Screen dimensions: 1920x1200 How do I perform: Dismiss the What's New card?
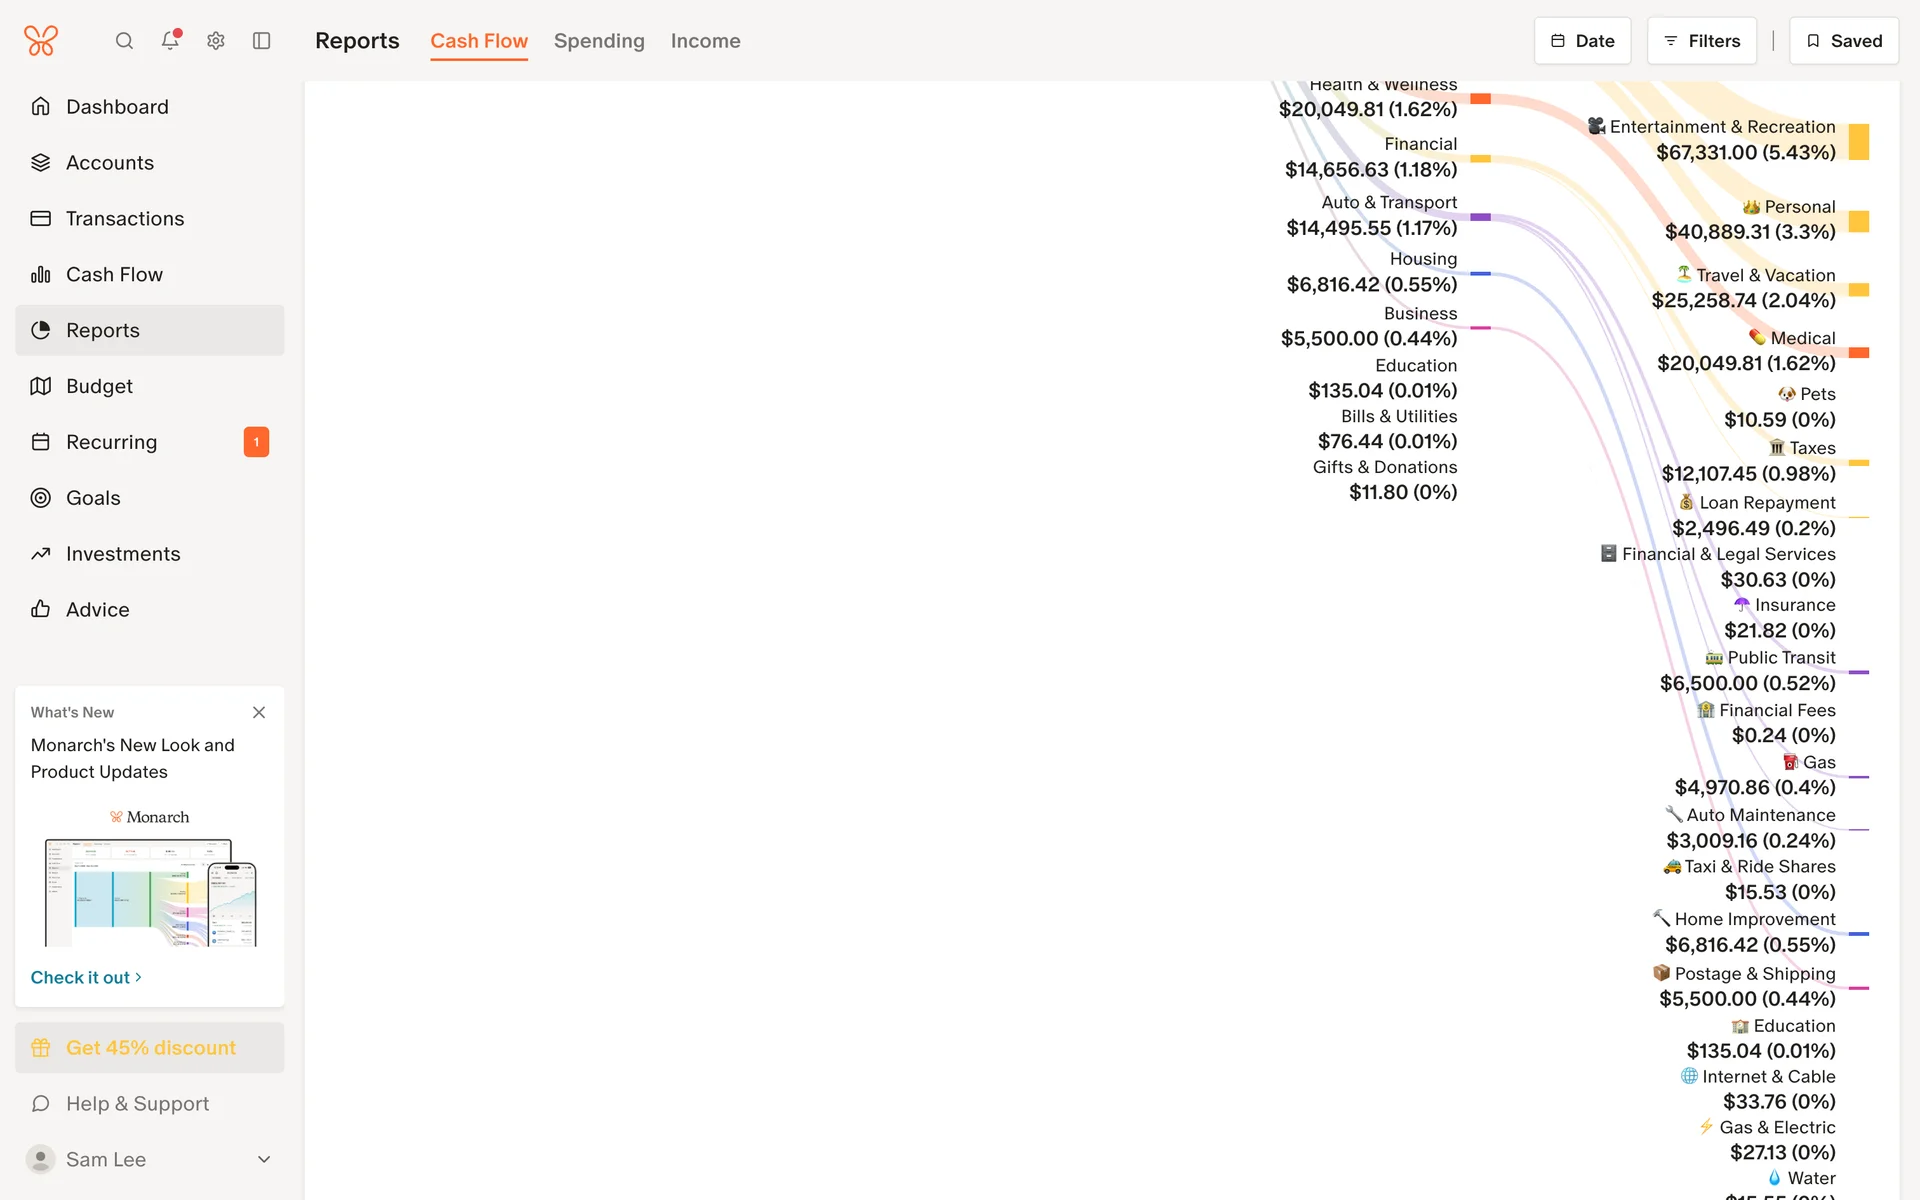point(259,712)
